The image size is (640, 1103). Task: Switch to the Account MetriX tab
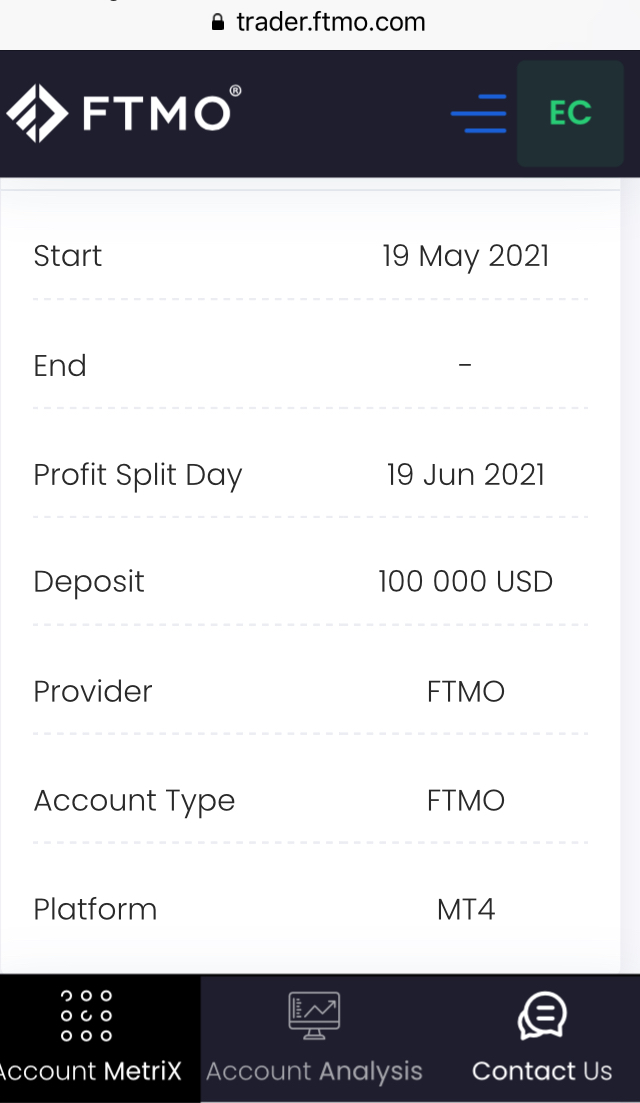(92, 1071)
